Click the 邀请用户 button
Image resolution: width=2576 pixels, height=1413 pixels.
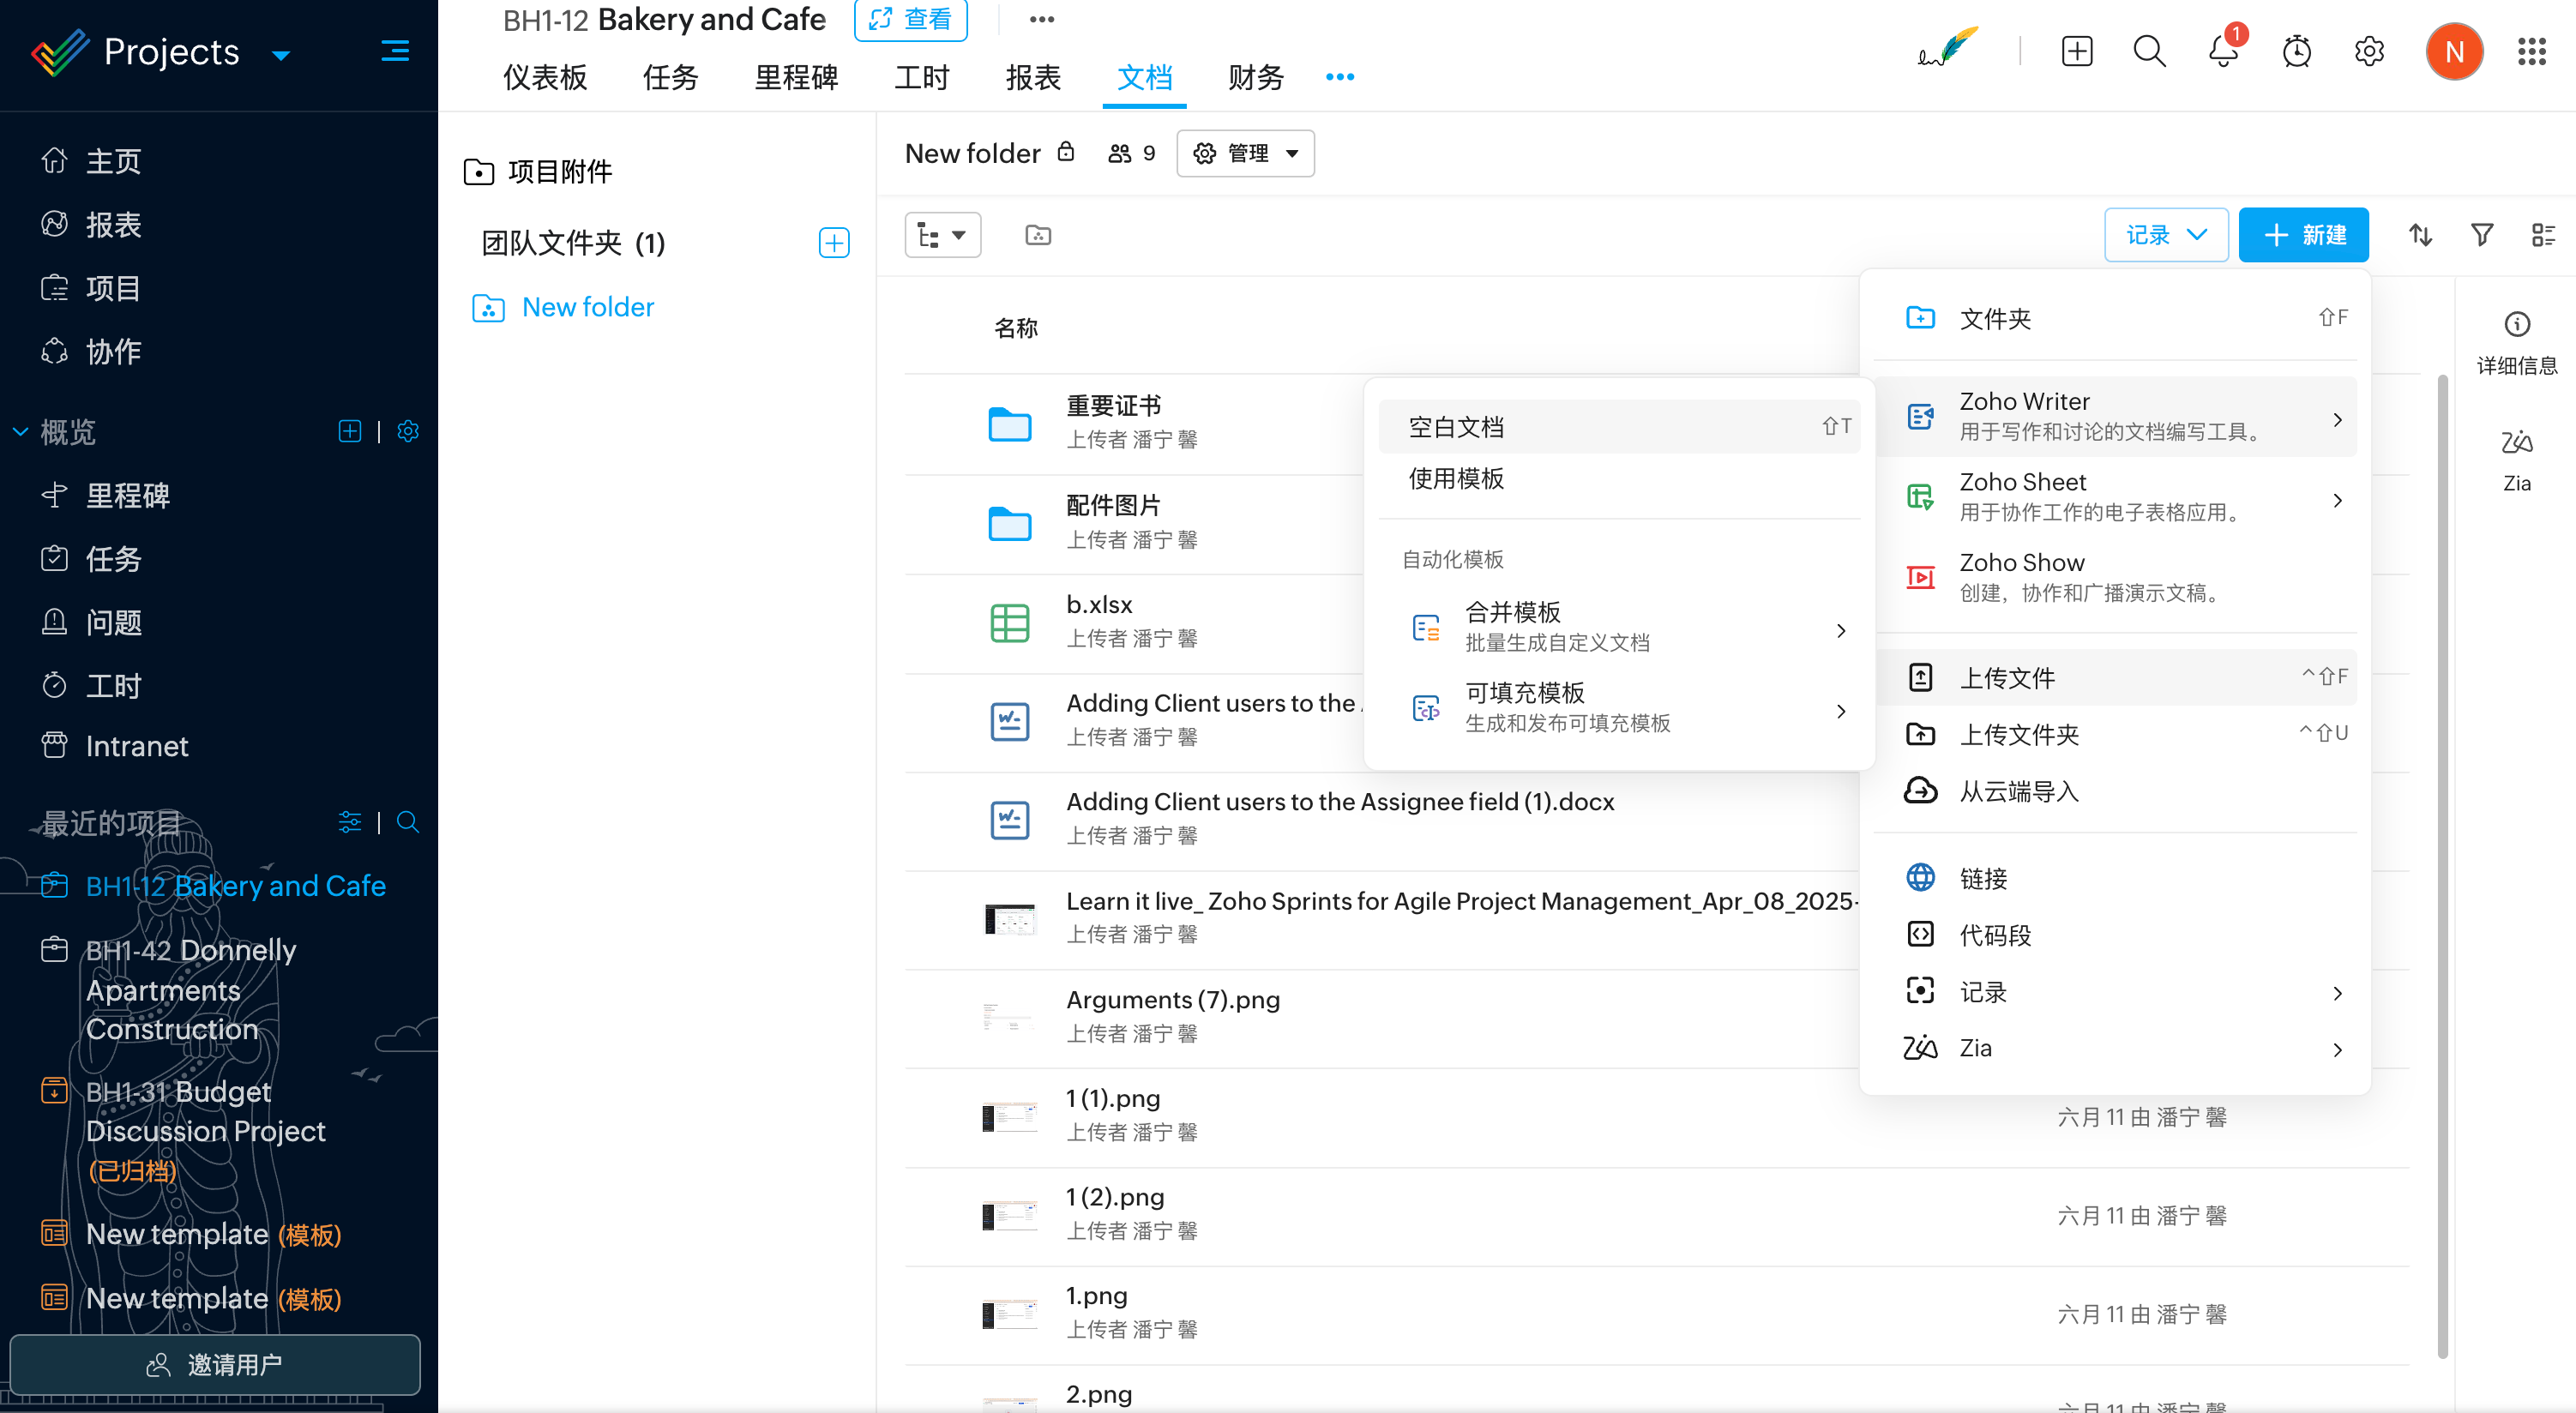pos(215,1364)
